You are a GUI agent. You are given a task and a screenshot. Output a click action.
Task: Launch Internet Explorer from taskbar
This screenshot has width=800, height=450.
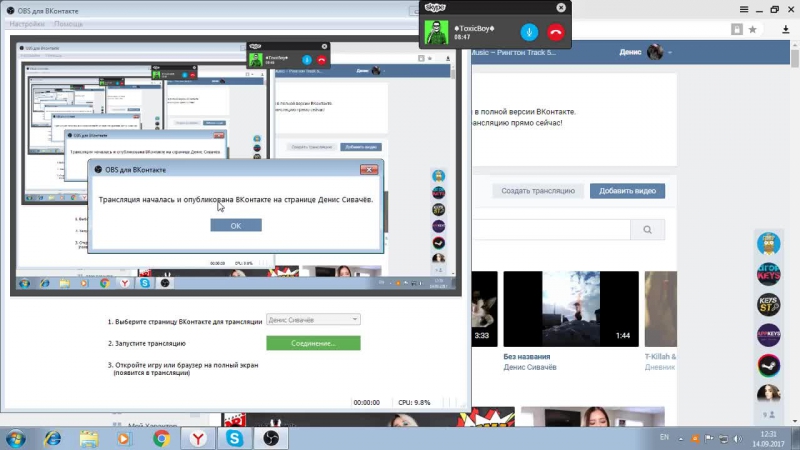52,439
